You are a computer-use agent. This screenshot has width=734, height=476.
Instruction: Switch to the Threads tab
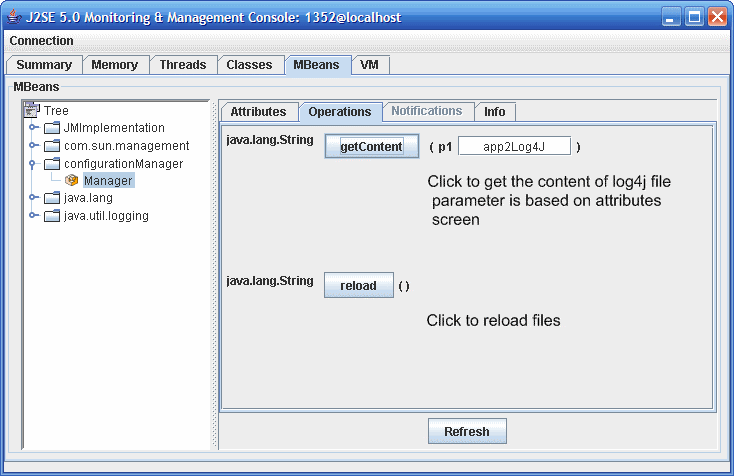click(x=182, y=65)
